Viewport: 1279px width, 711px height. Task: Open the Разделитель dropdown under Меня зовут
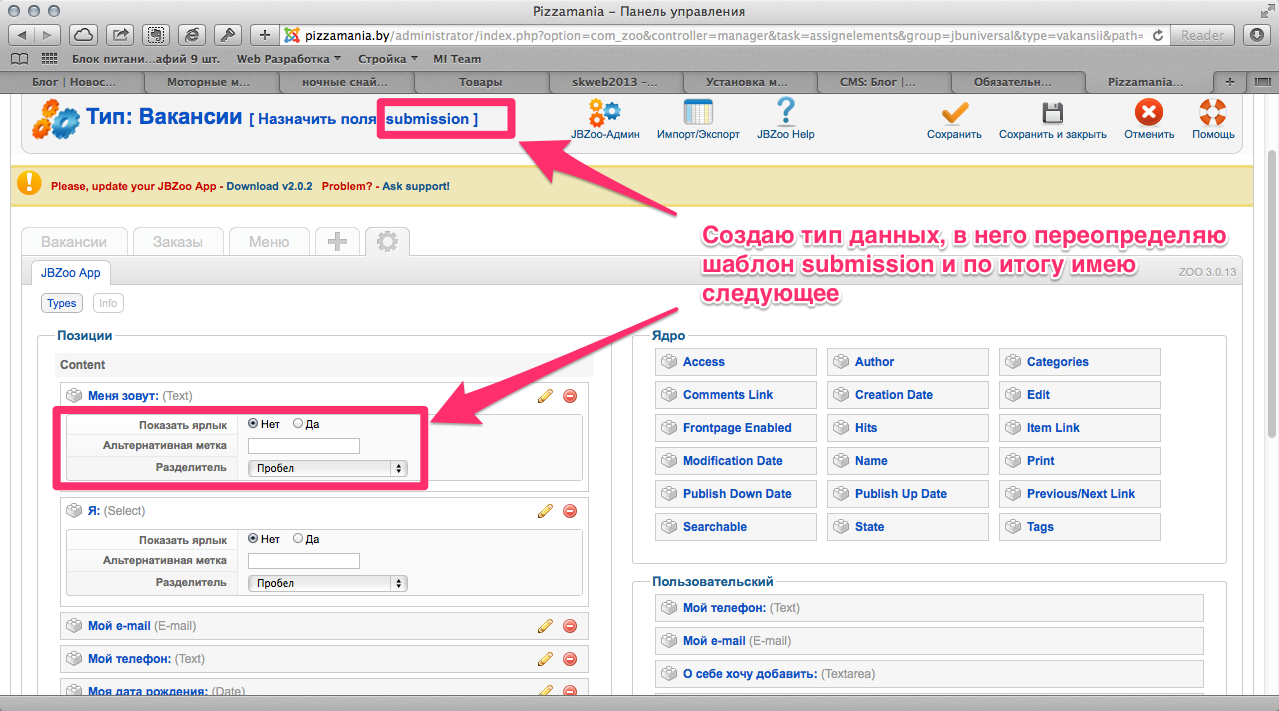click(x=328, y=468)
